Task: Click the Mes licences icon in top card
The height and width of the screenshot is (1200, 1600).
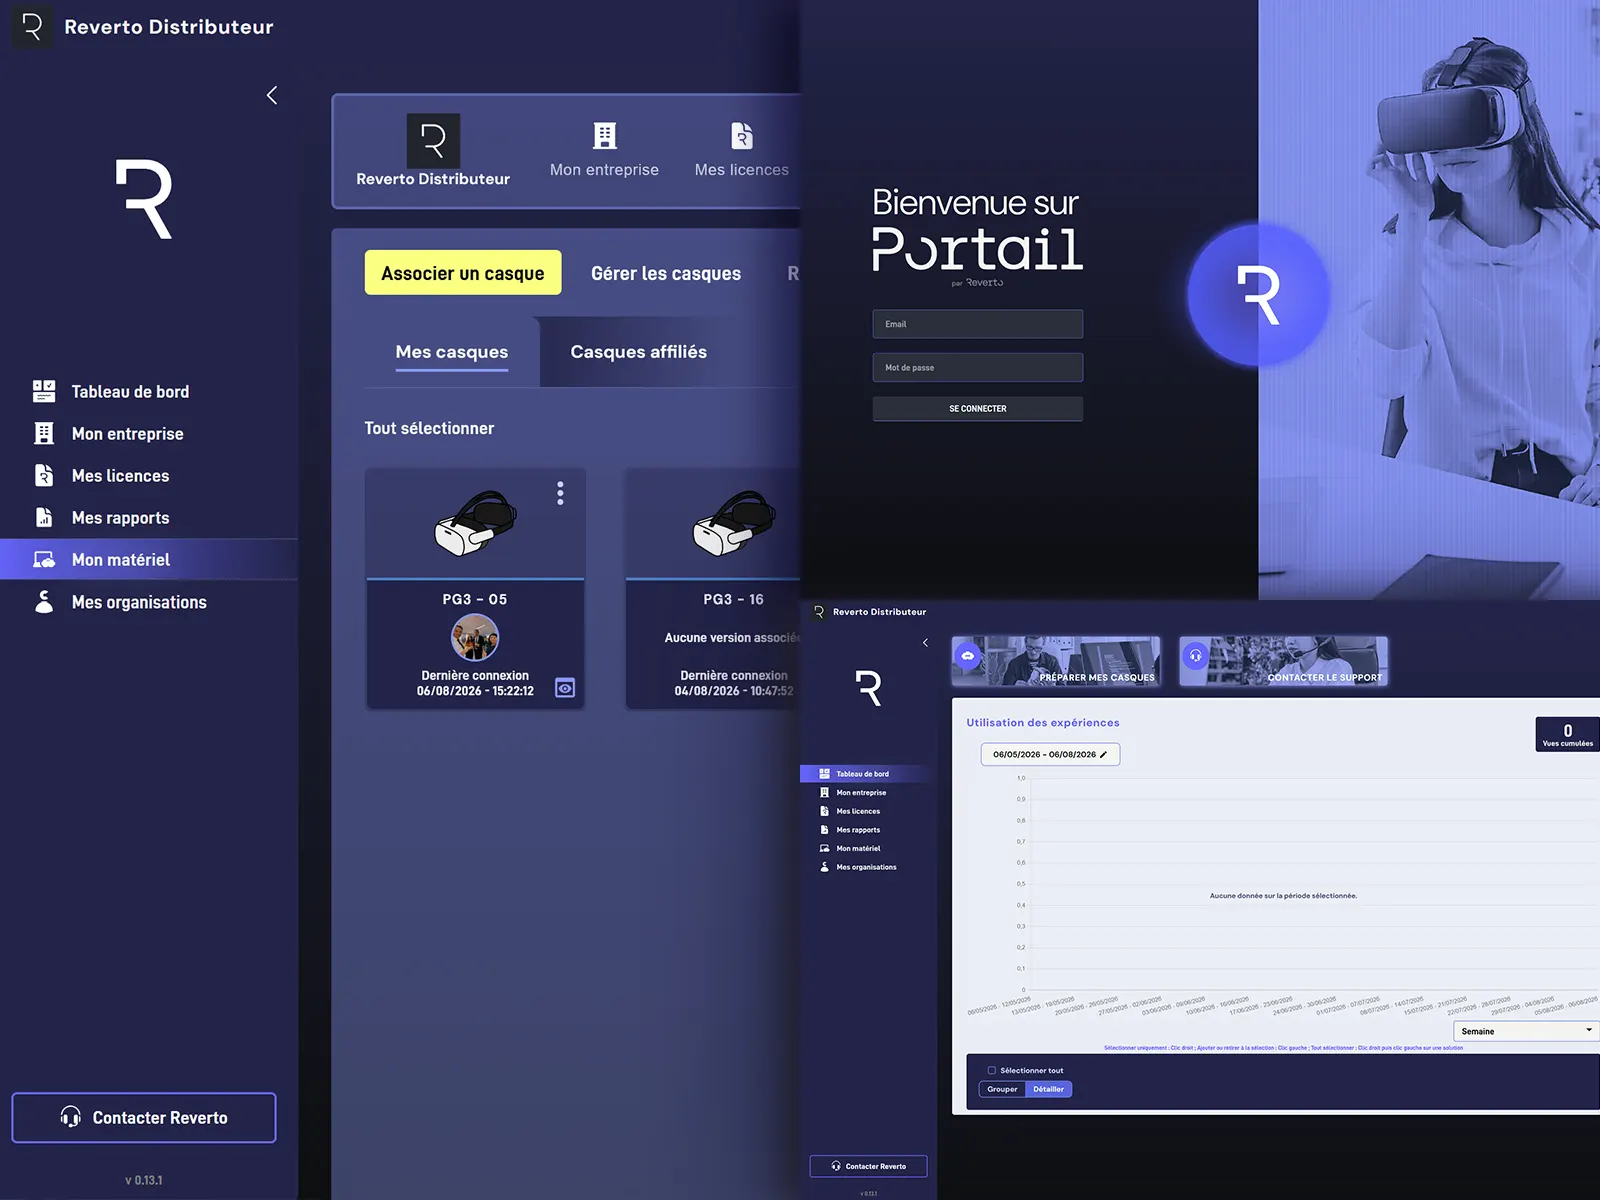Action: 742,135
